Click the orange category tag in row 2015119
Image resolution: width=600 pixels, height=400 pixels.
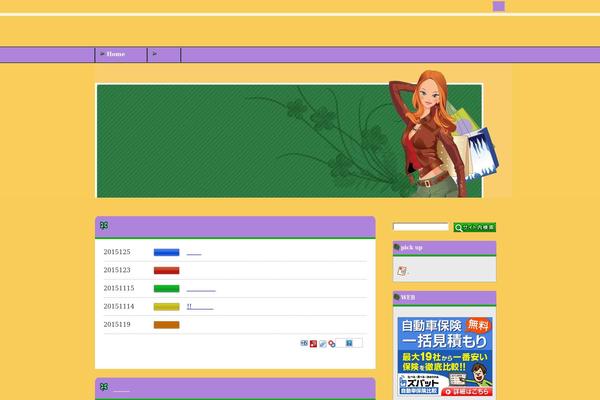(166, 325)
